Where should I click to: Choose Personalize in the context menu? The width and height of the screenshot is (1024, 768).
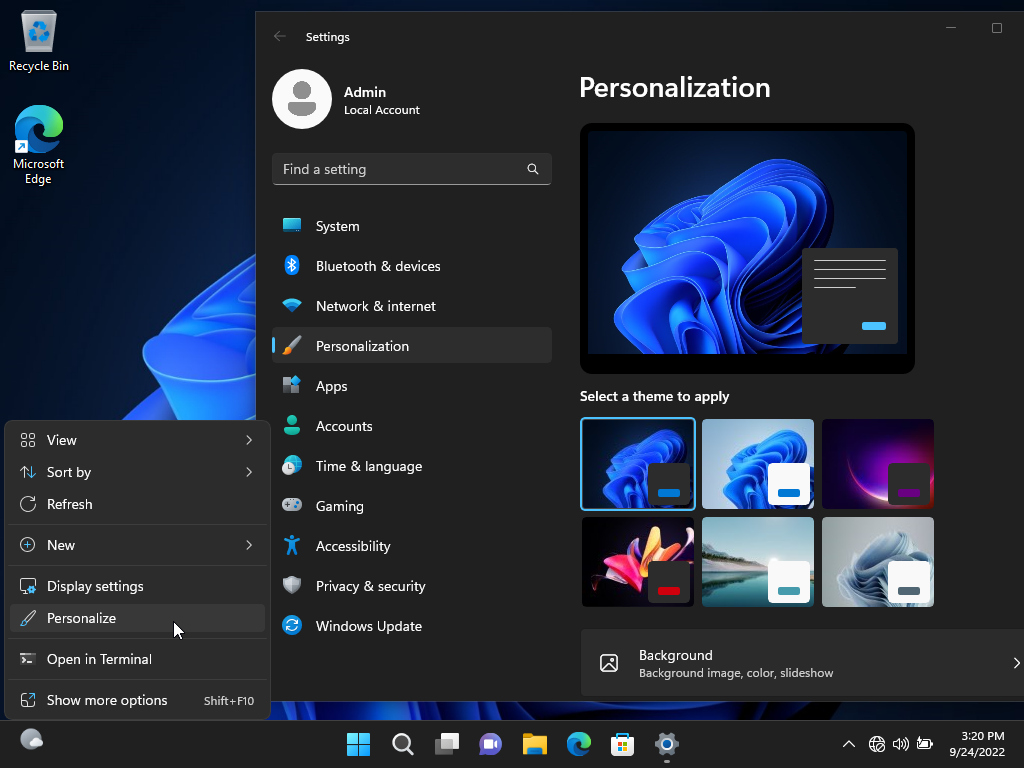click(x=137, y=618)
